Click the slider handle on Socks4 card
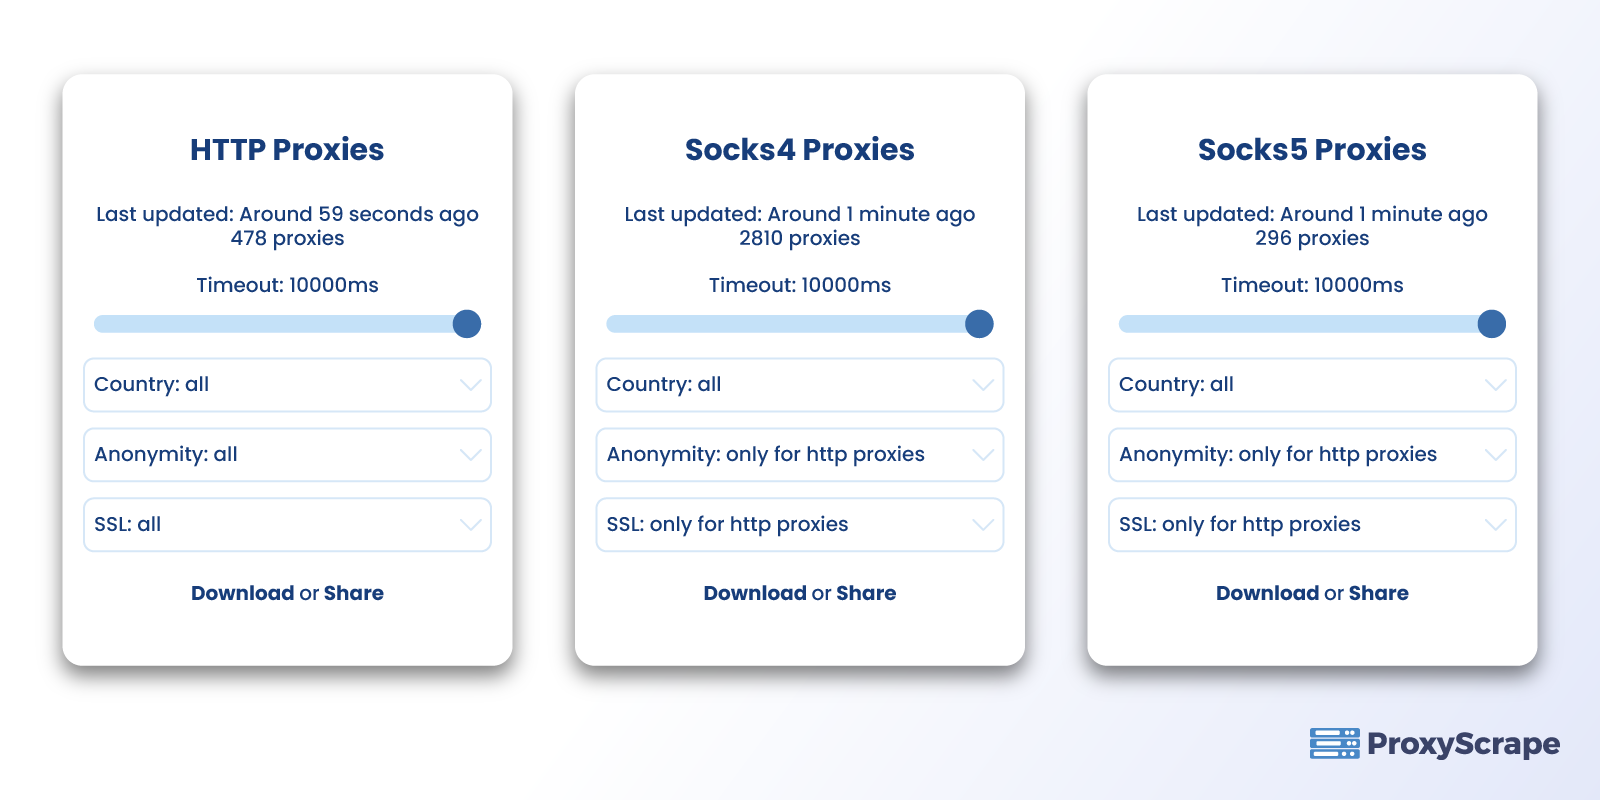 (979, 324)
